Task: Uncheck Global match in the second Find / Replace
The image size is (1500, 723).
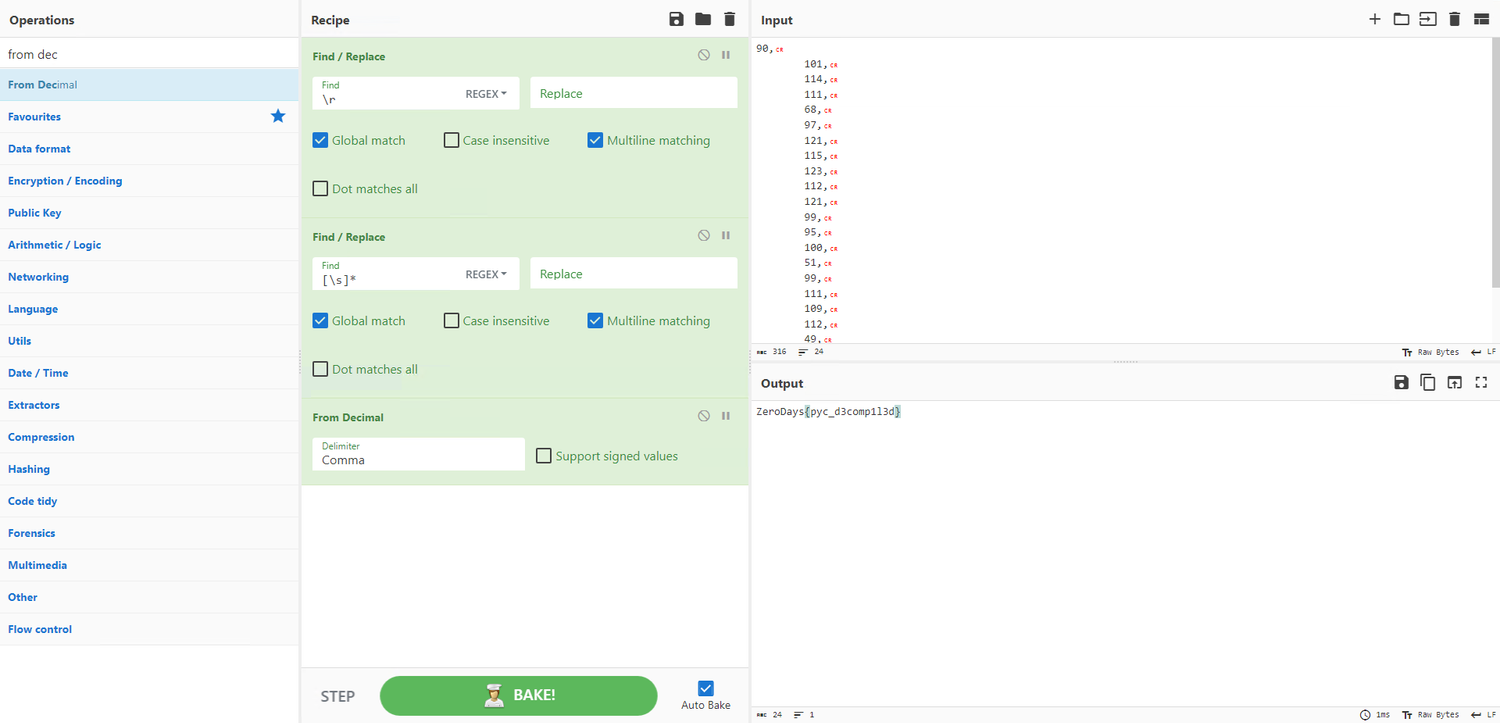Action: (x=320, y=320)
